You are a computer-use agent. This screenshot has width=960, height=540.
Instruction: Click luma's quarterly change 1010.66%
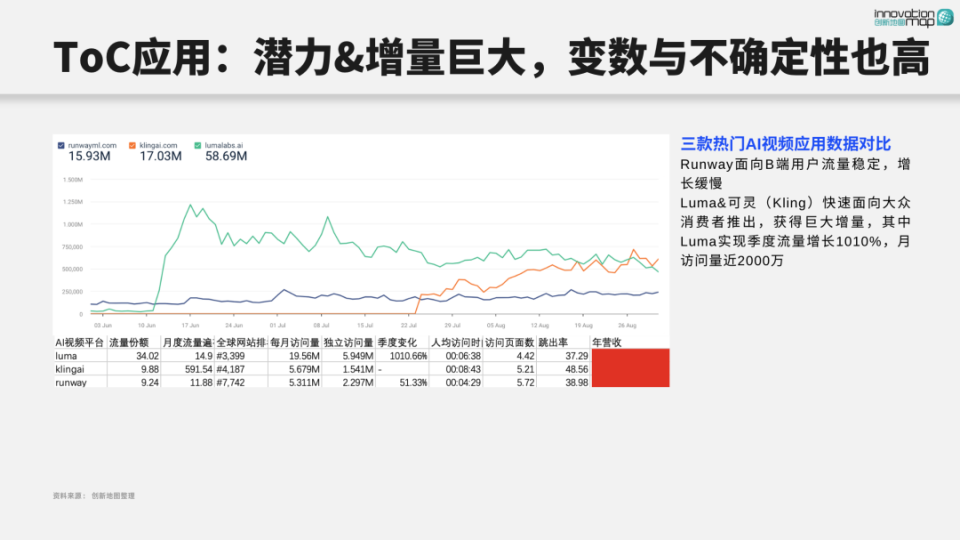click(x=408, y=356)
